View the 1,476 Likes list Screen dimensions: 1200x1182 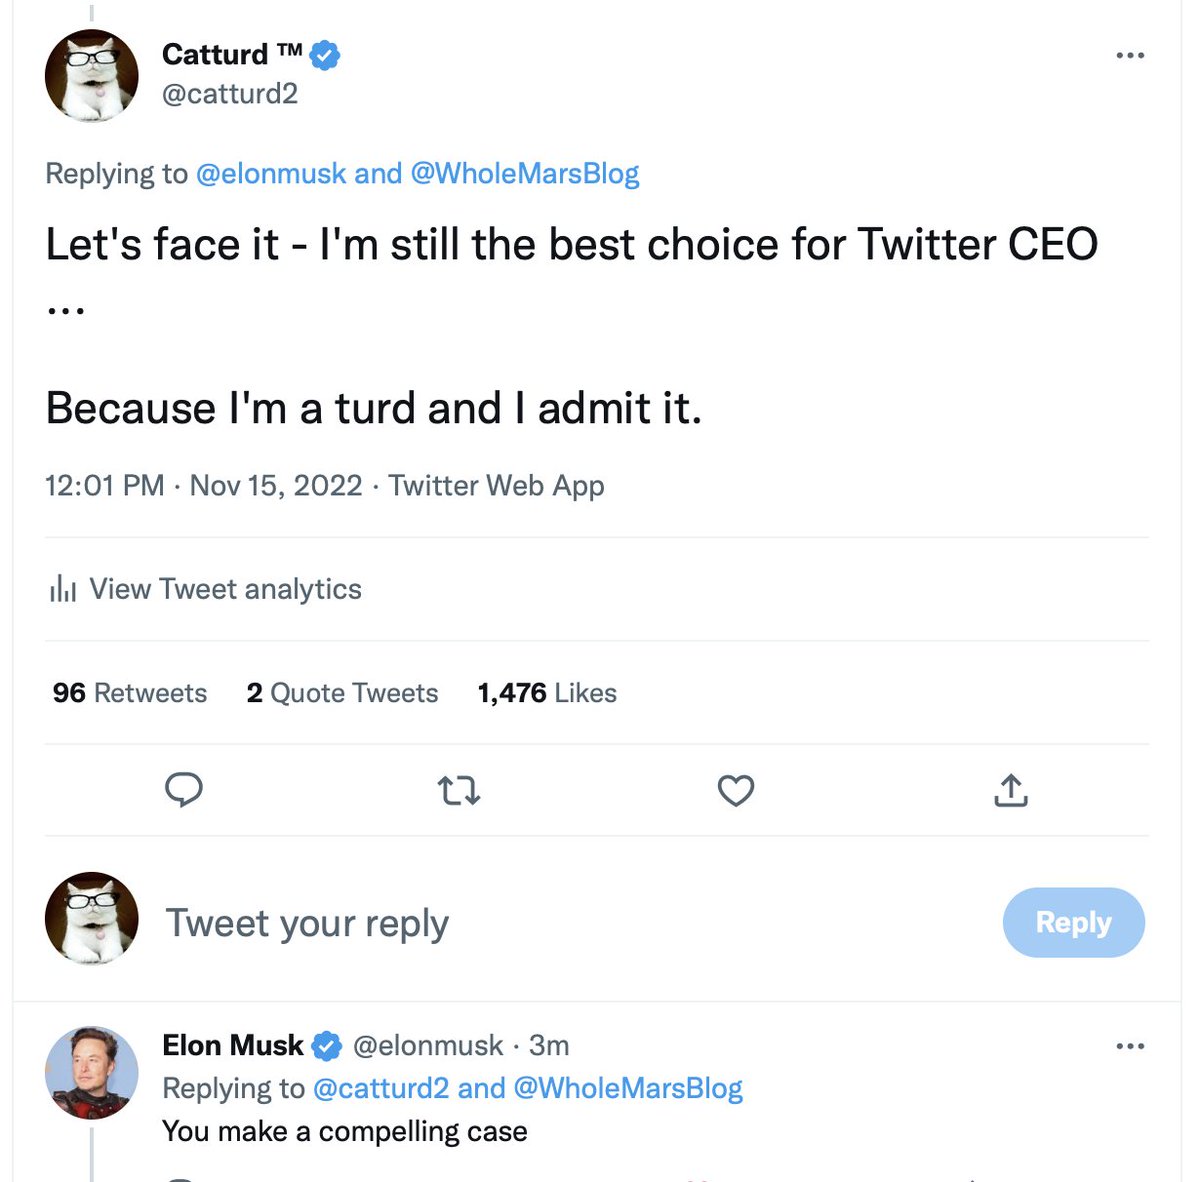(x=547, y=693)
